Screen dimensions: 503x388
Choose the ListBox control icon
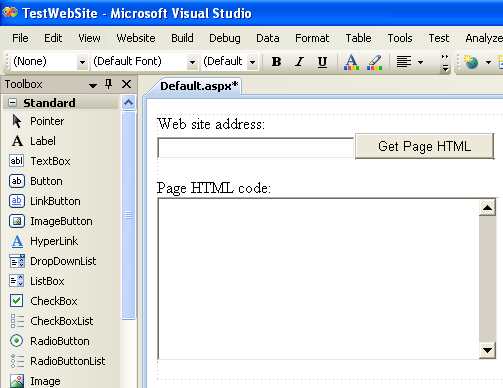[x=16, y=281]
